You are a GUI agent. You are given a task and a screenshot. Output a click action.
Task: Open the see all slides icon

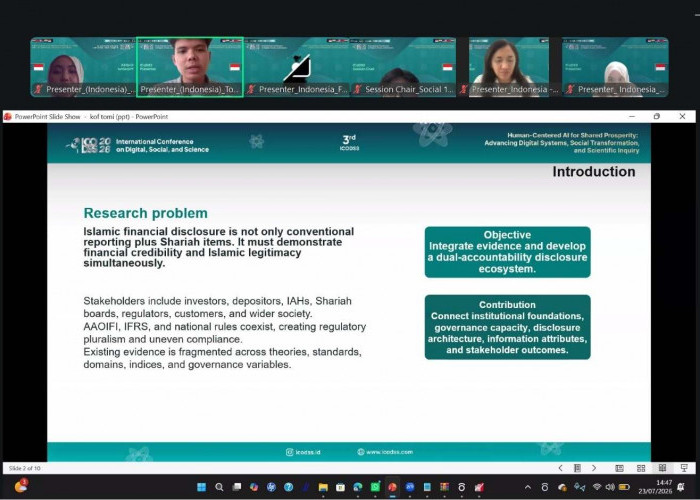pyautogui.click(x=577, y=468)
